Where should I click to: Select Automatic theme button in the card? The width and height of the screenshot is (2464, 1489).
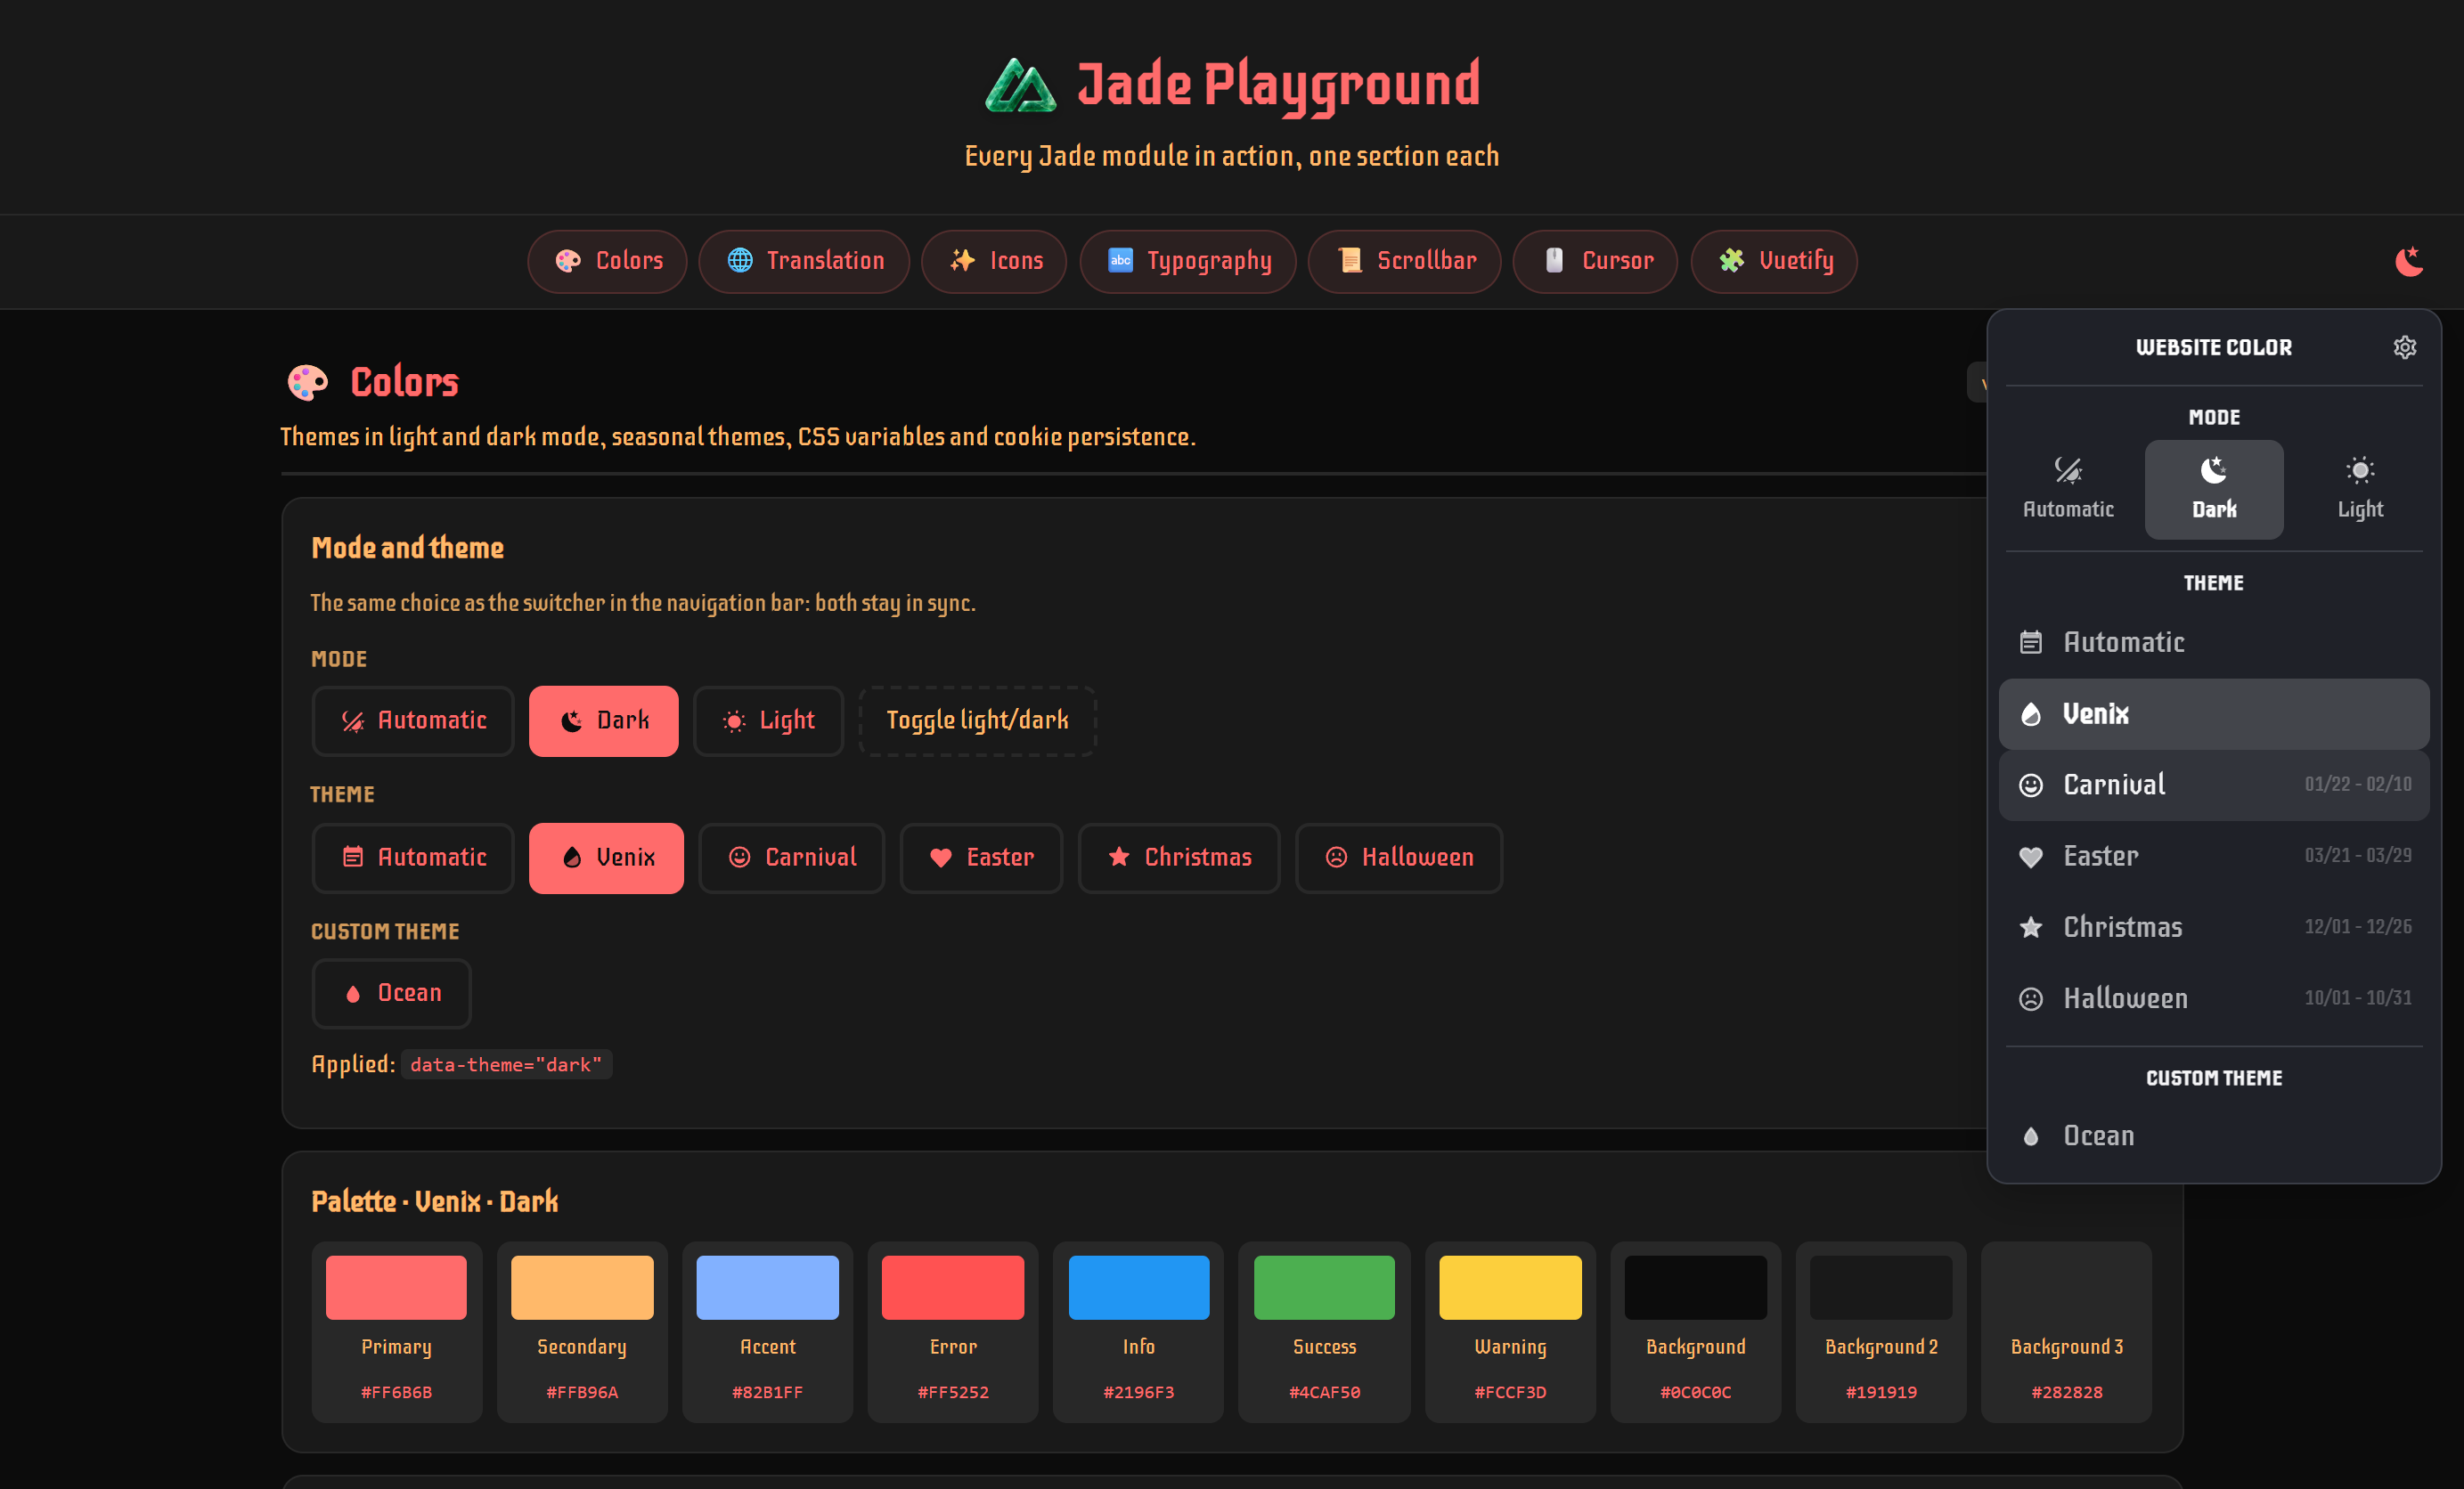[413, 858]
